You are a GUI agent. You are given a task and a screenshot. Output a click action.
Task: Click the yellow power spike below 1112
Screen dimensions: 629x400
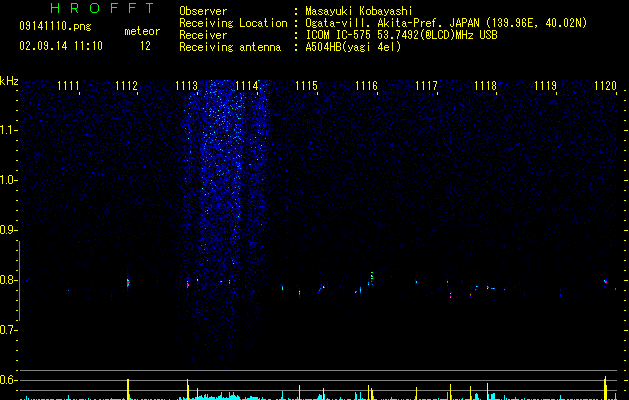pyautogui.click(x=128, y=389)
